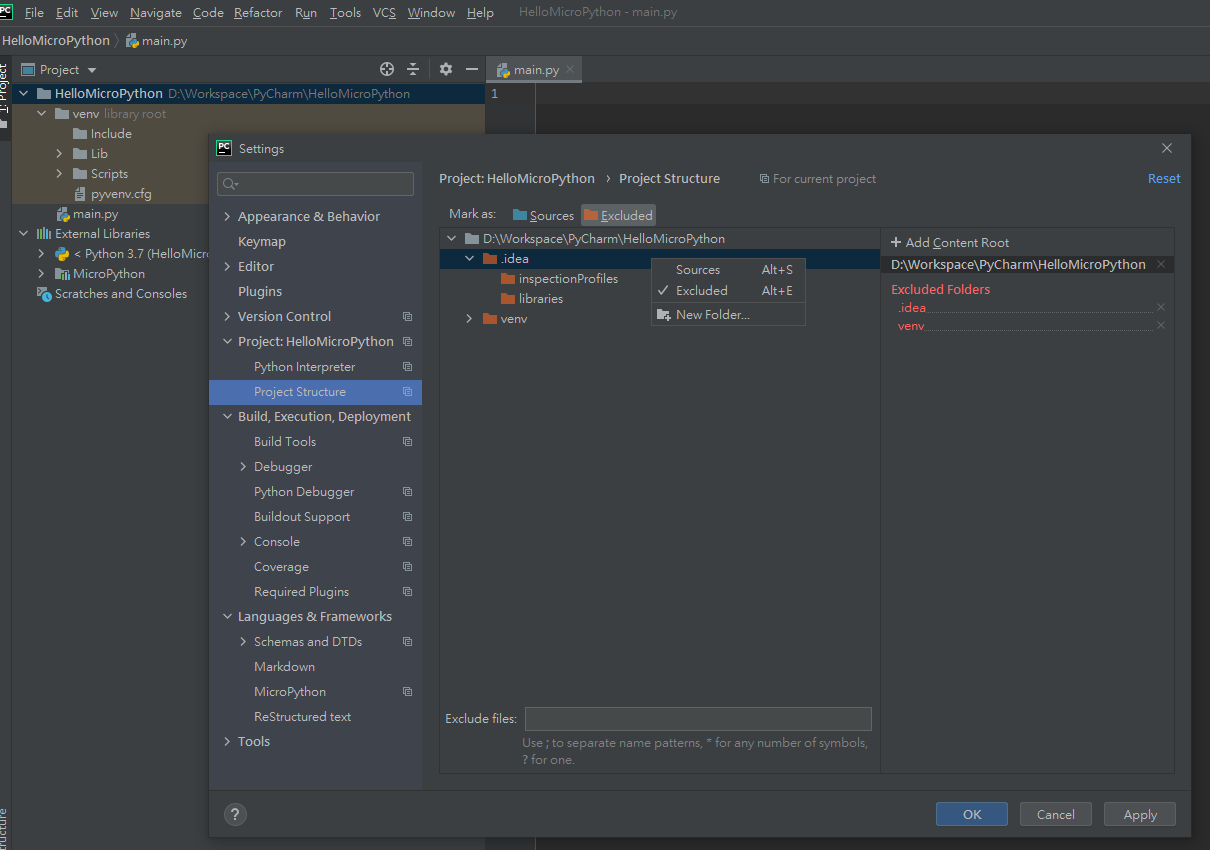Viewport: 1210px width, 850px height.
Task: Click the Scratches and Consoles icon
Action: [44, 294]
